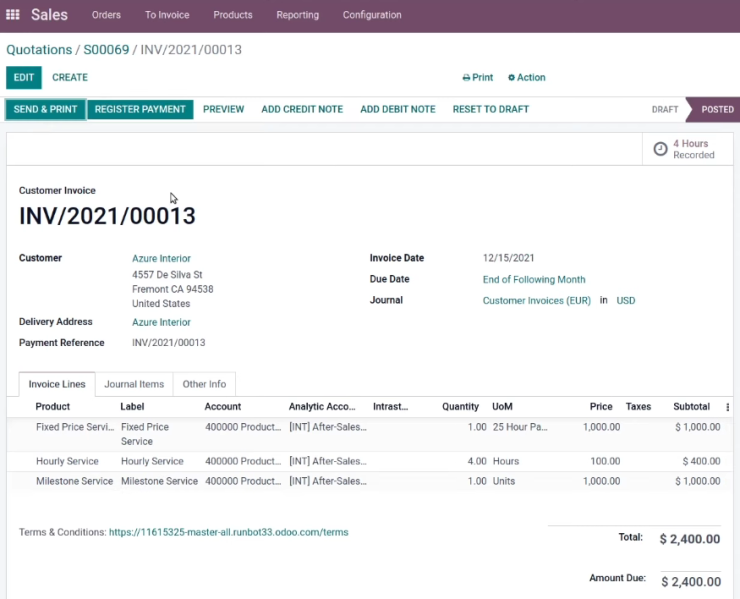Click the Product column header
The width and height of the screenshot is (740, 599).
click(52, 407)
